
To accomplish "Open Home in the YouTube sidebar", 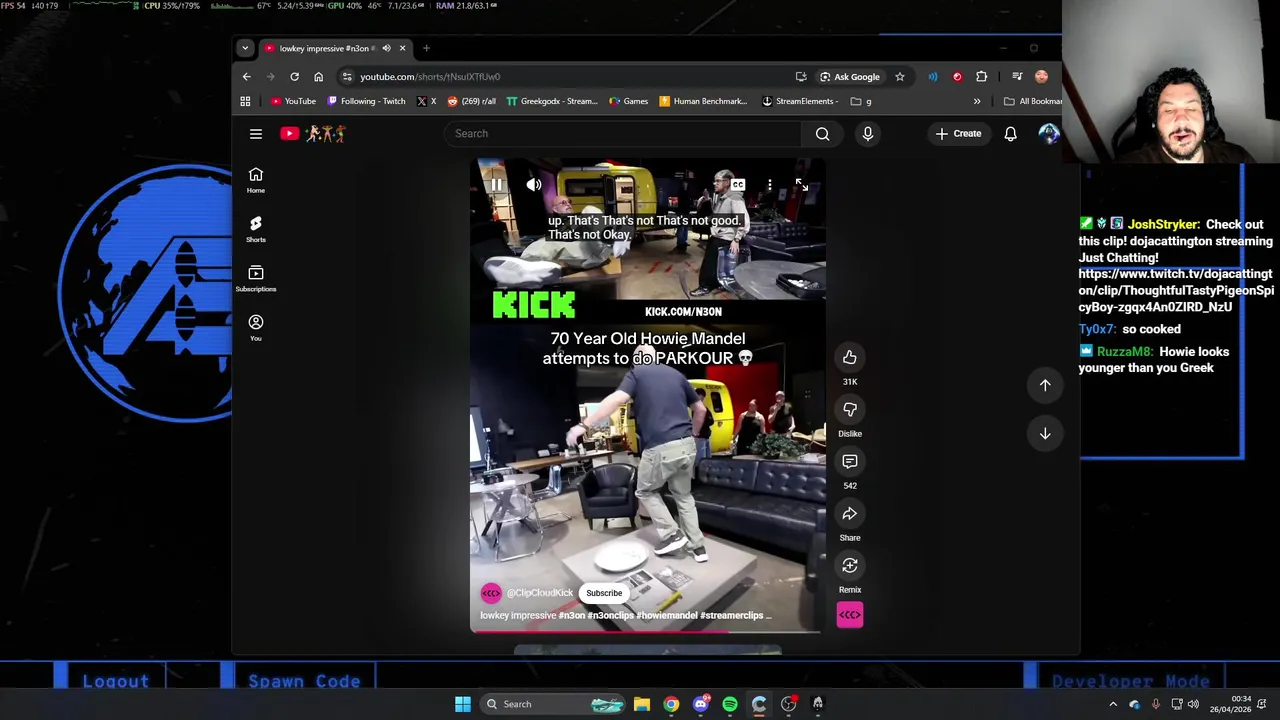I will tap(256, 180).
